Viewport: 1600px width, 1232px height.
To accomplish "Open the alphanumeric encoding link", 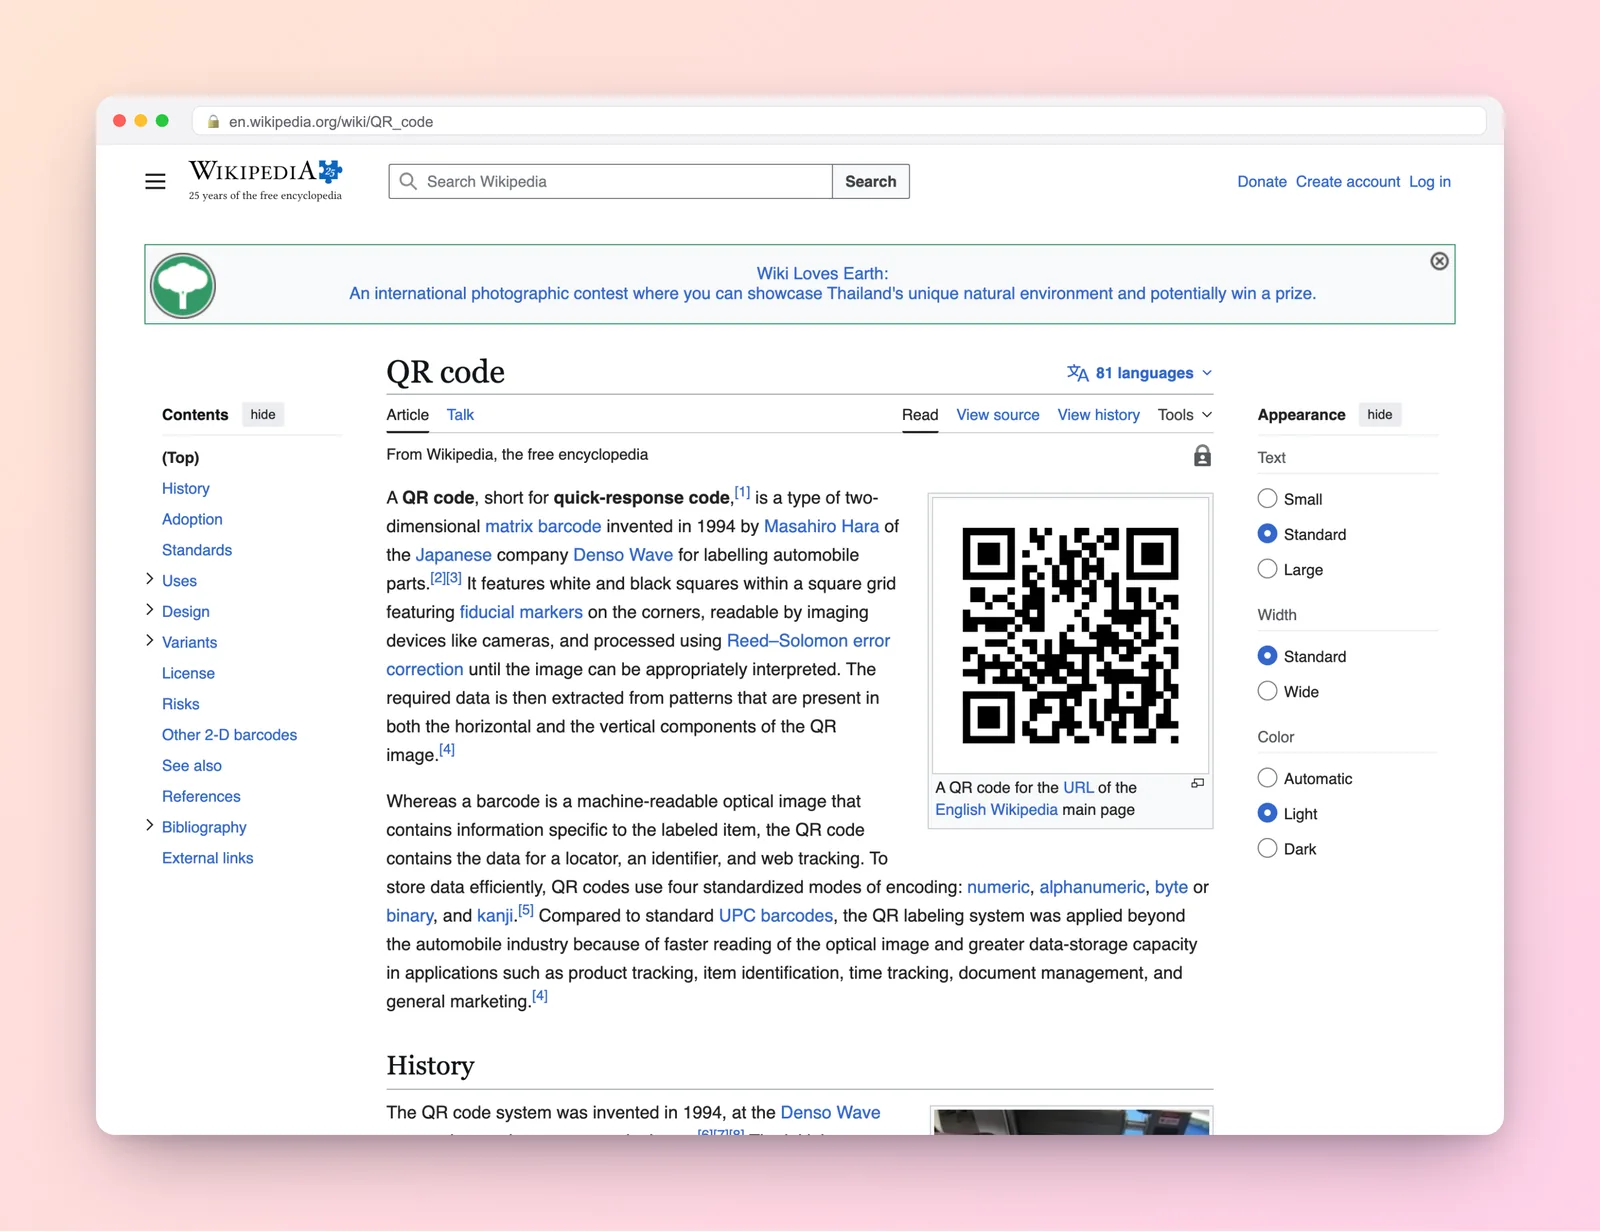I will (x=1092, y=887).
